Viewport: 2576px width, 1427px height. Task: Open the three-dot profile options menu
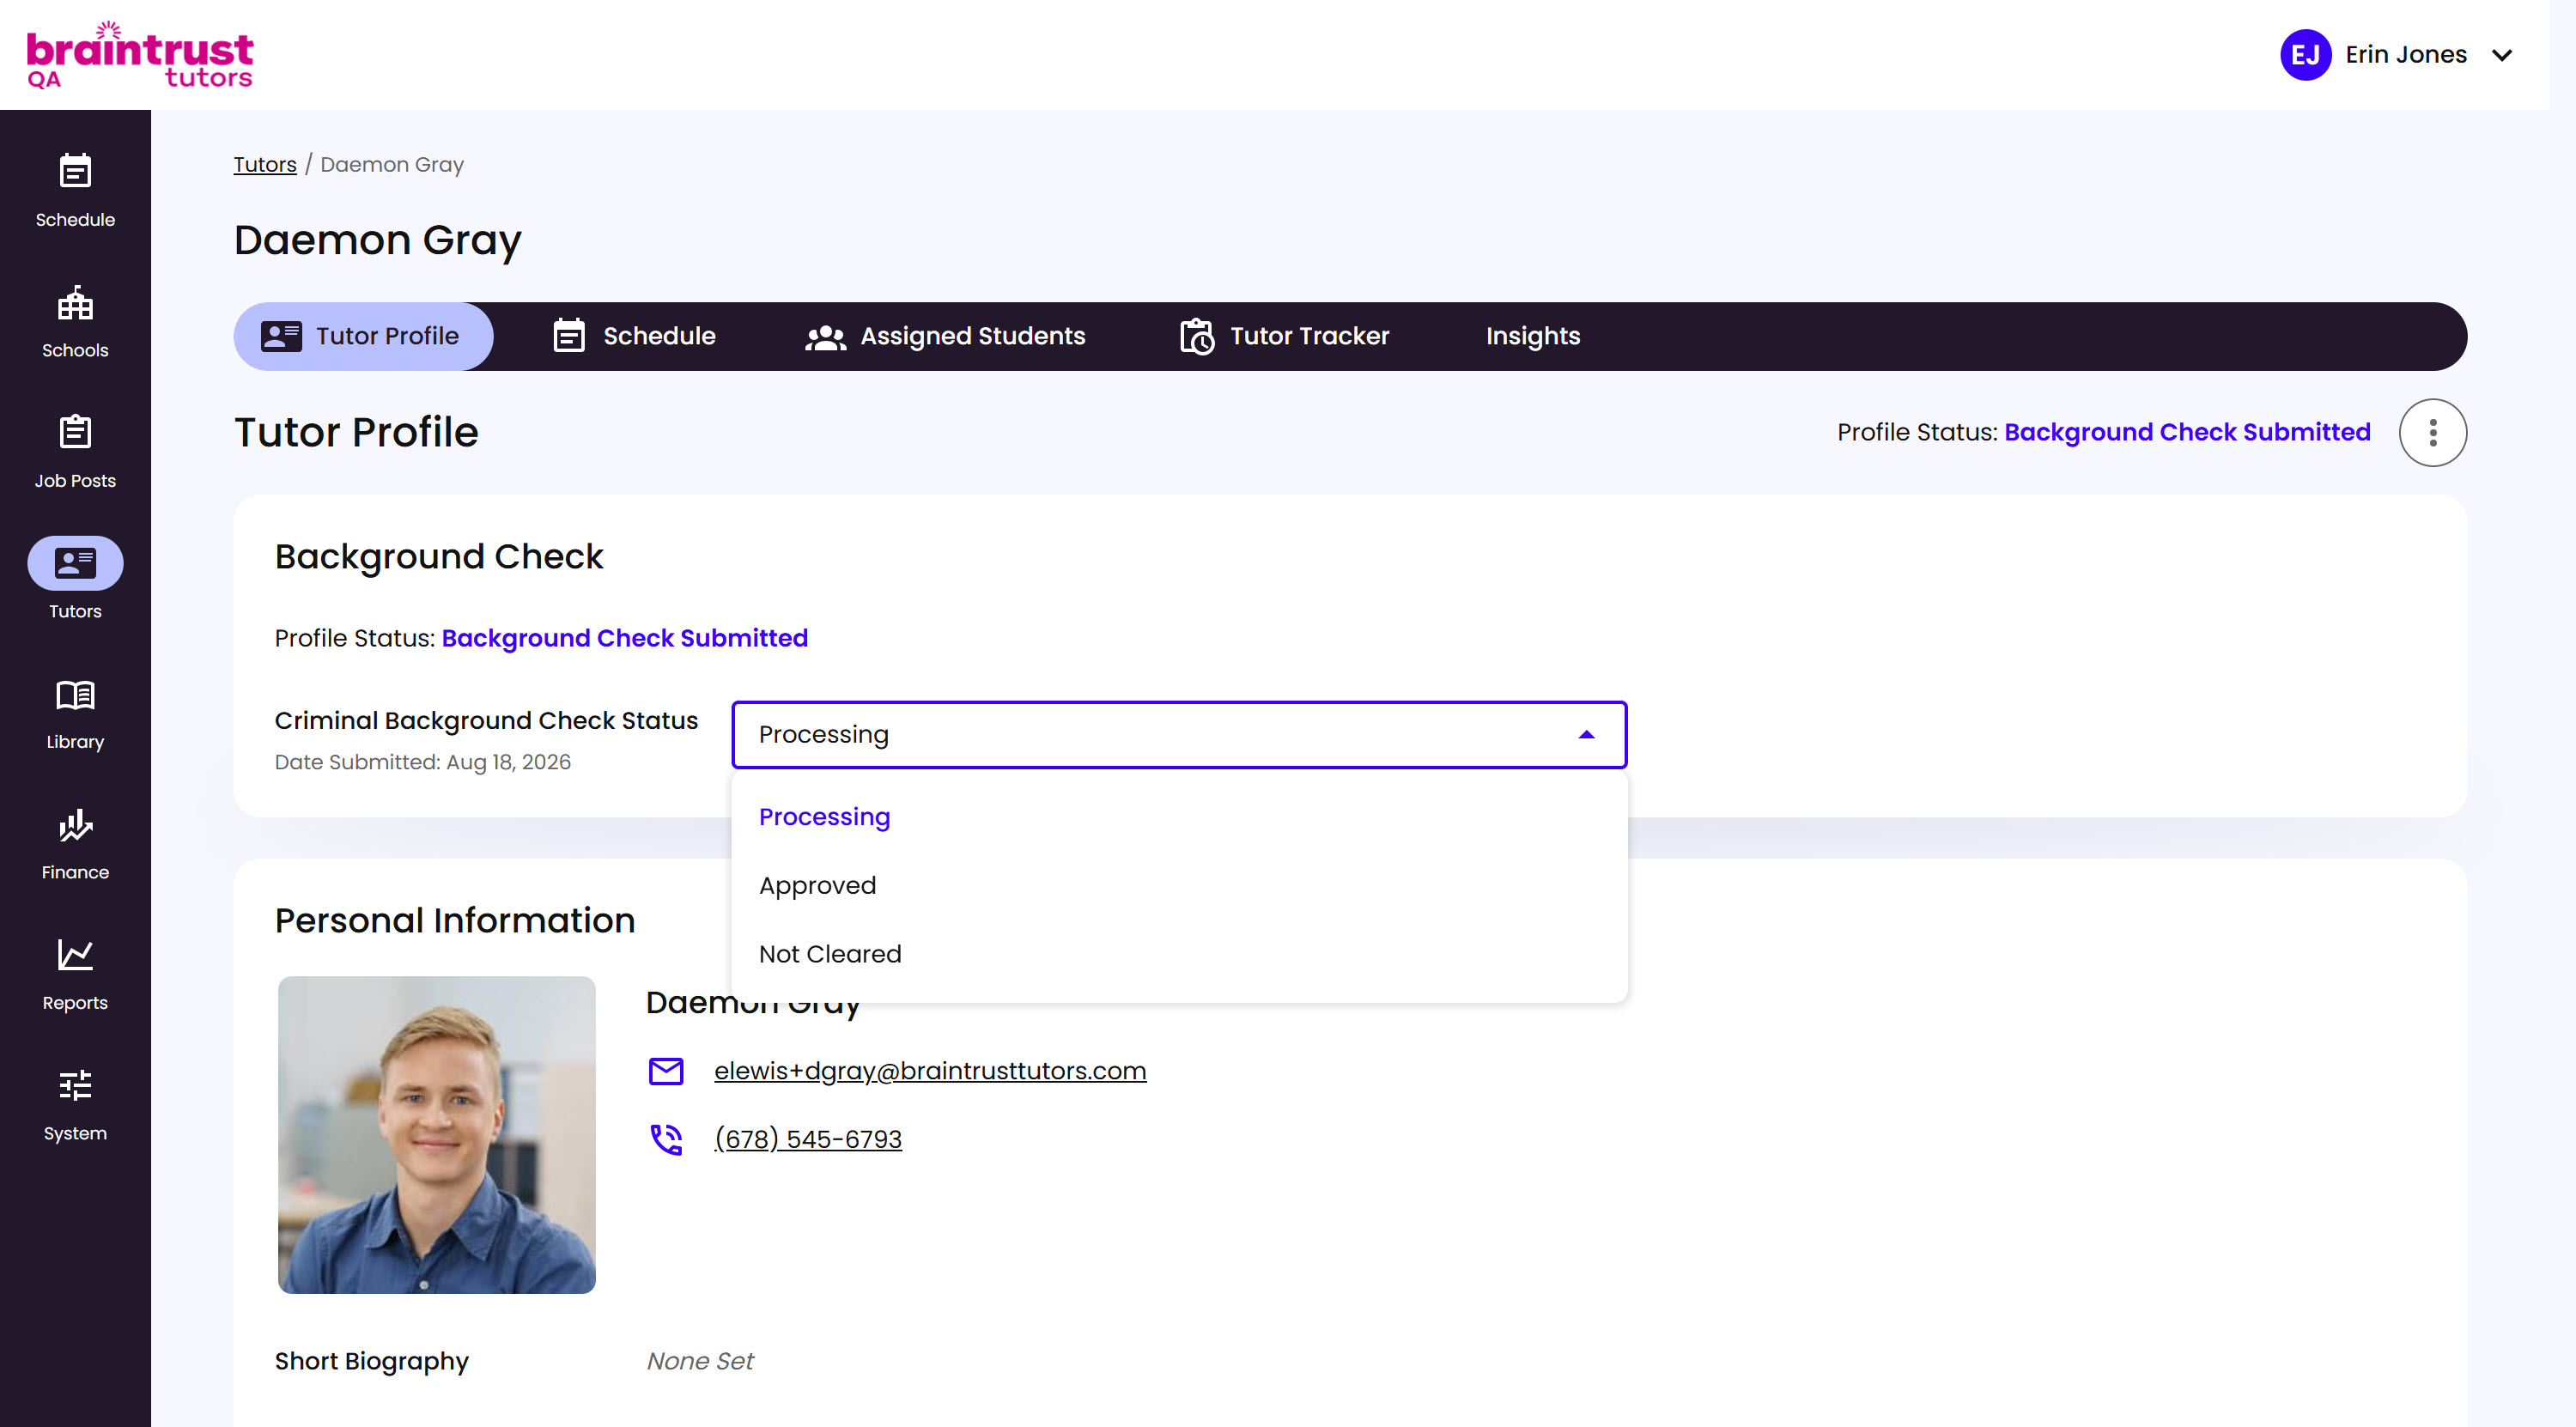2433,433
